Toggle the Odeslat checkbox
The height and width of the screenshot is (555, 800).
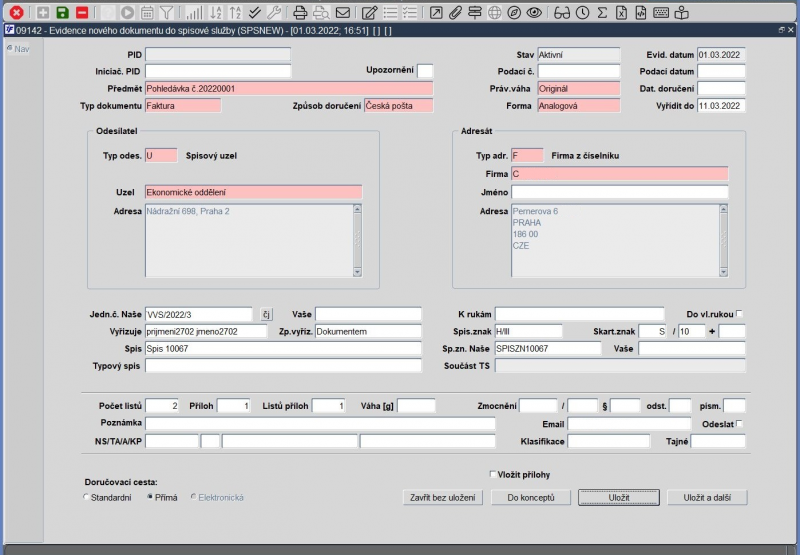739,424
